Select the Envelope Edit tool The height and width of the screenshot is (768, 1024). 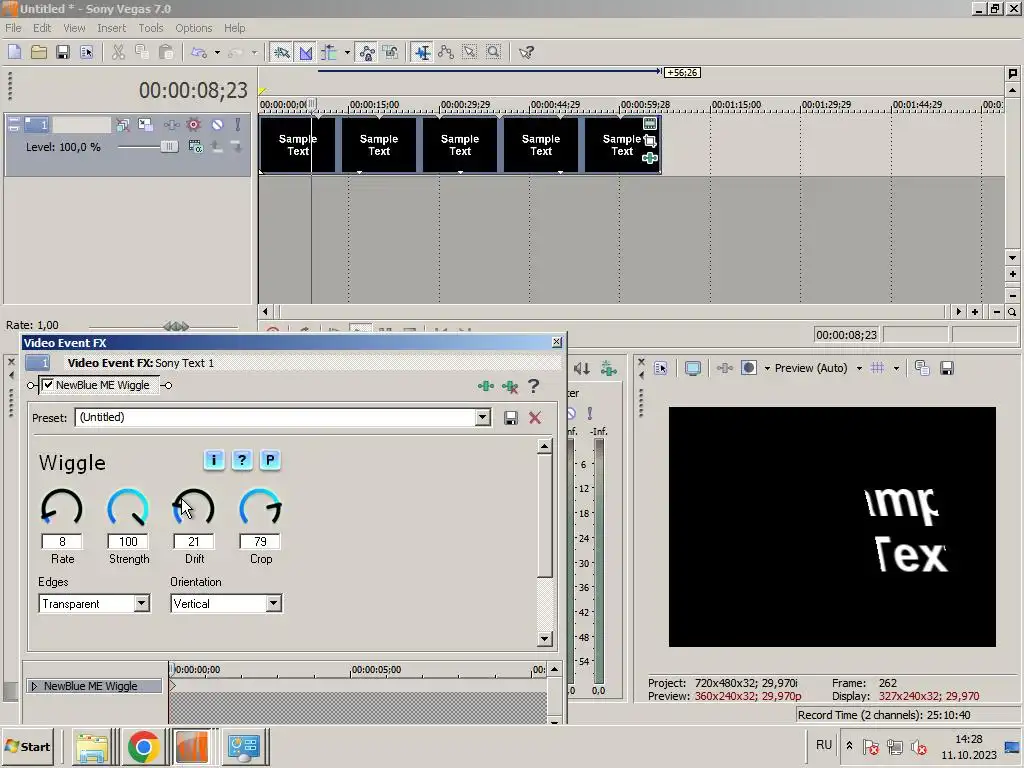pyautogui.click(x=446, y=52)
